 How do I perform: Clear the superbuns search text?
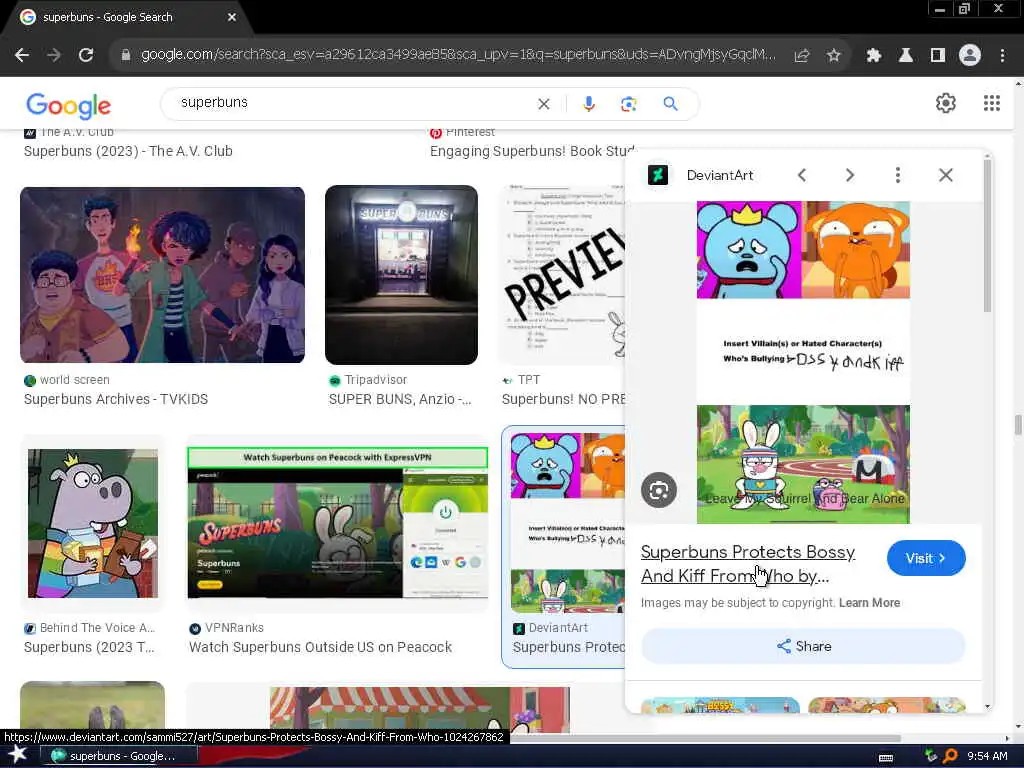[543, 104]
